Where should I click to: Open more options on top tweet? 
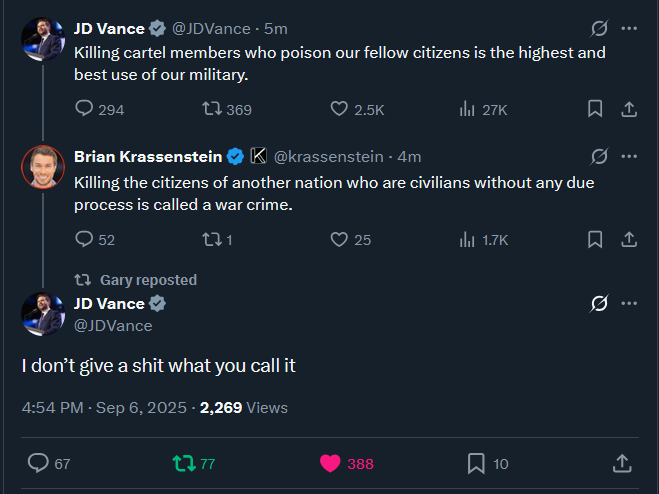(x=629, y=28)
